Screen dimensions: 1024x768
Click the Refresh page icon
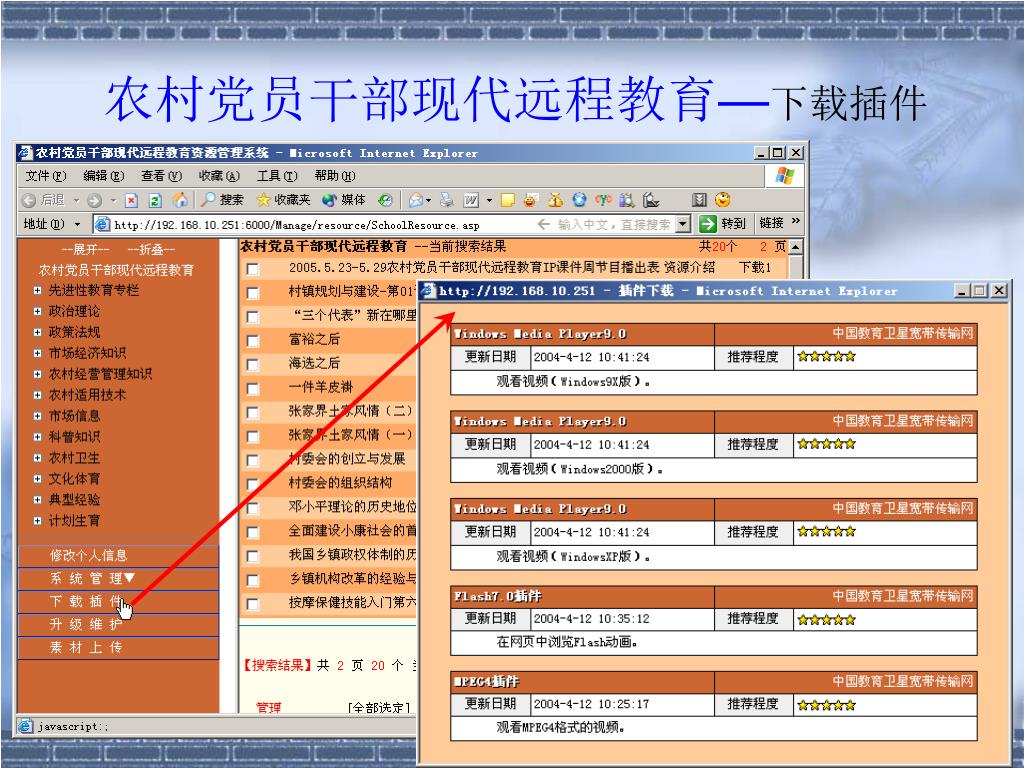[155, 200]
